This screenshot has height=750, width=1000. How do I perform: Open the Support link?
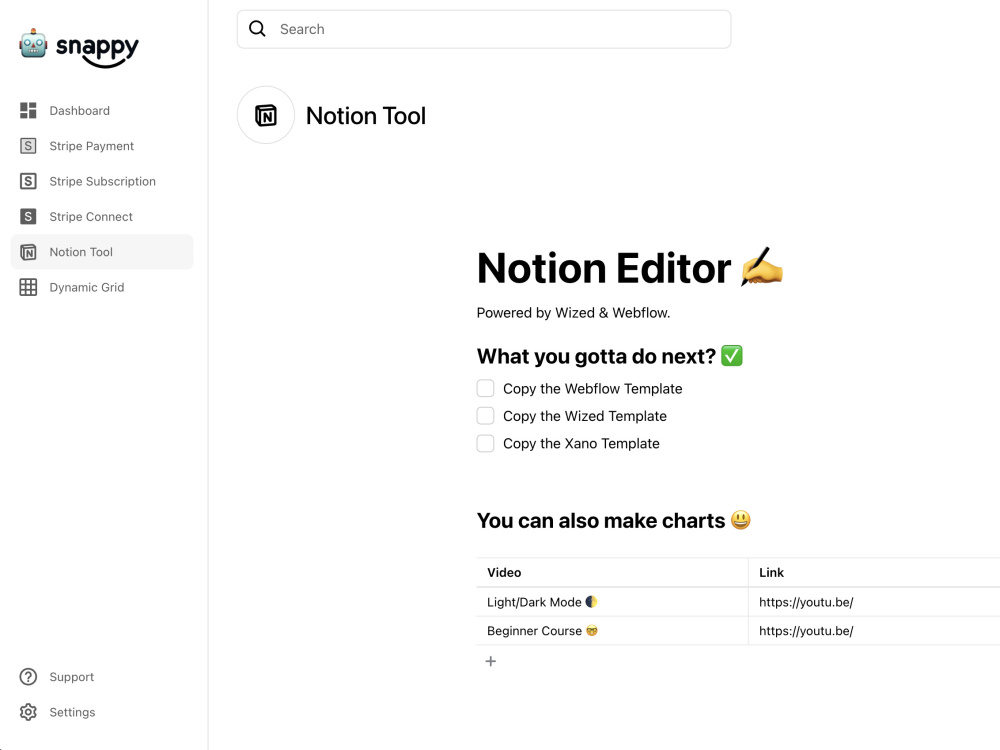(71, 677)
